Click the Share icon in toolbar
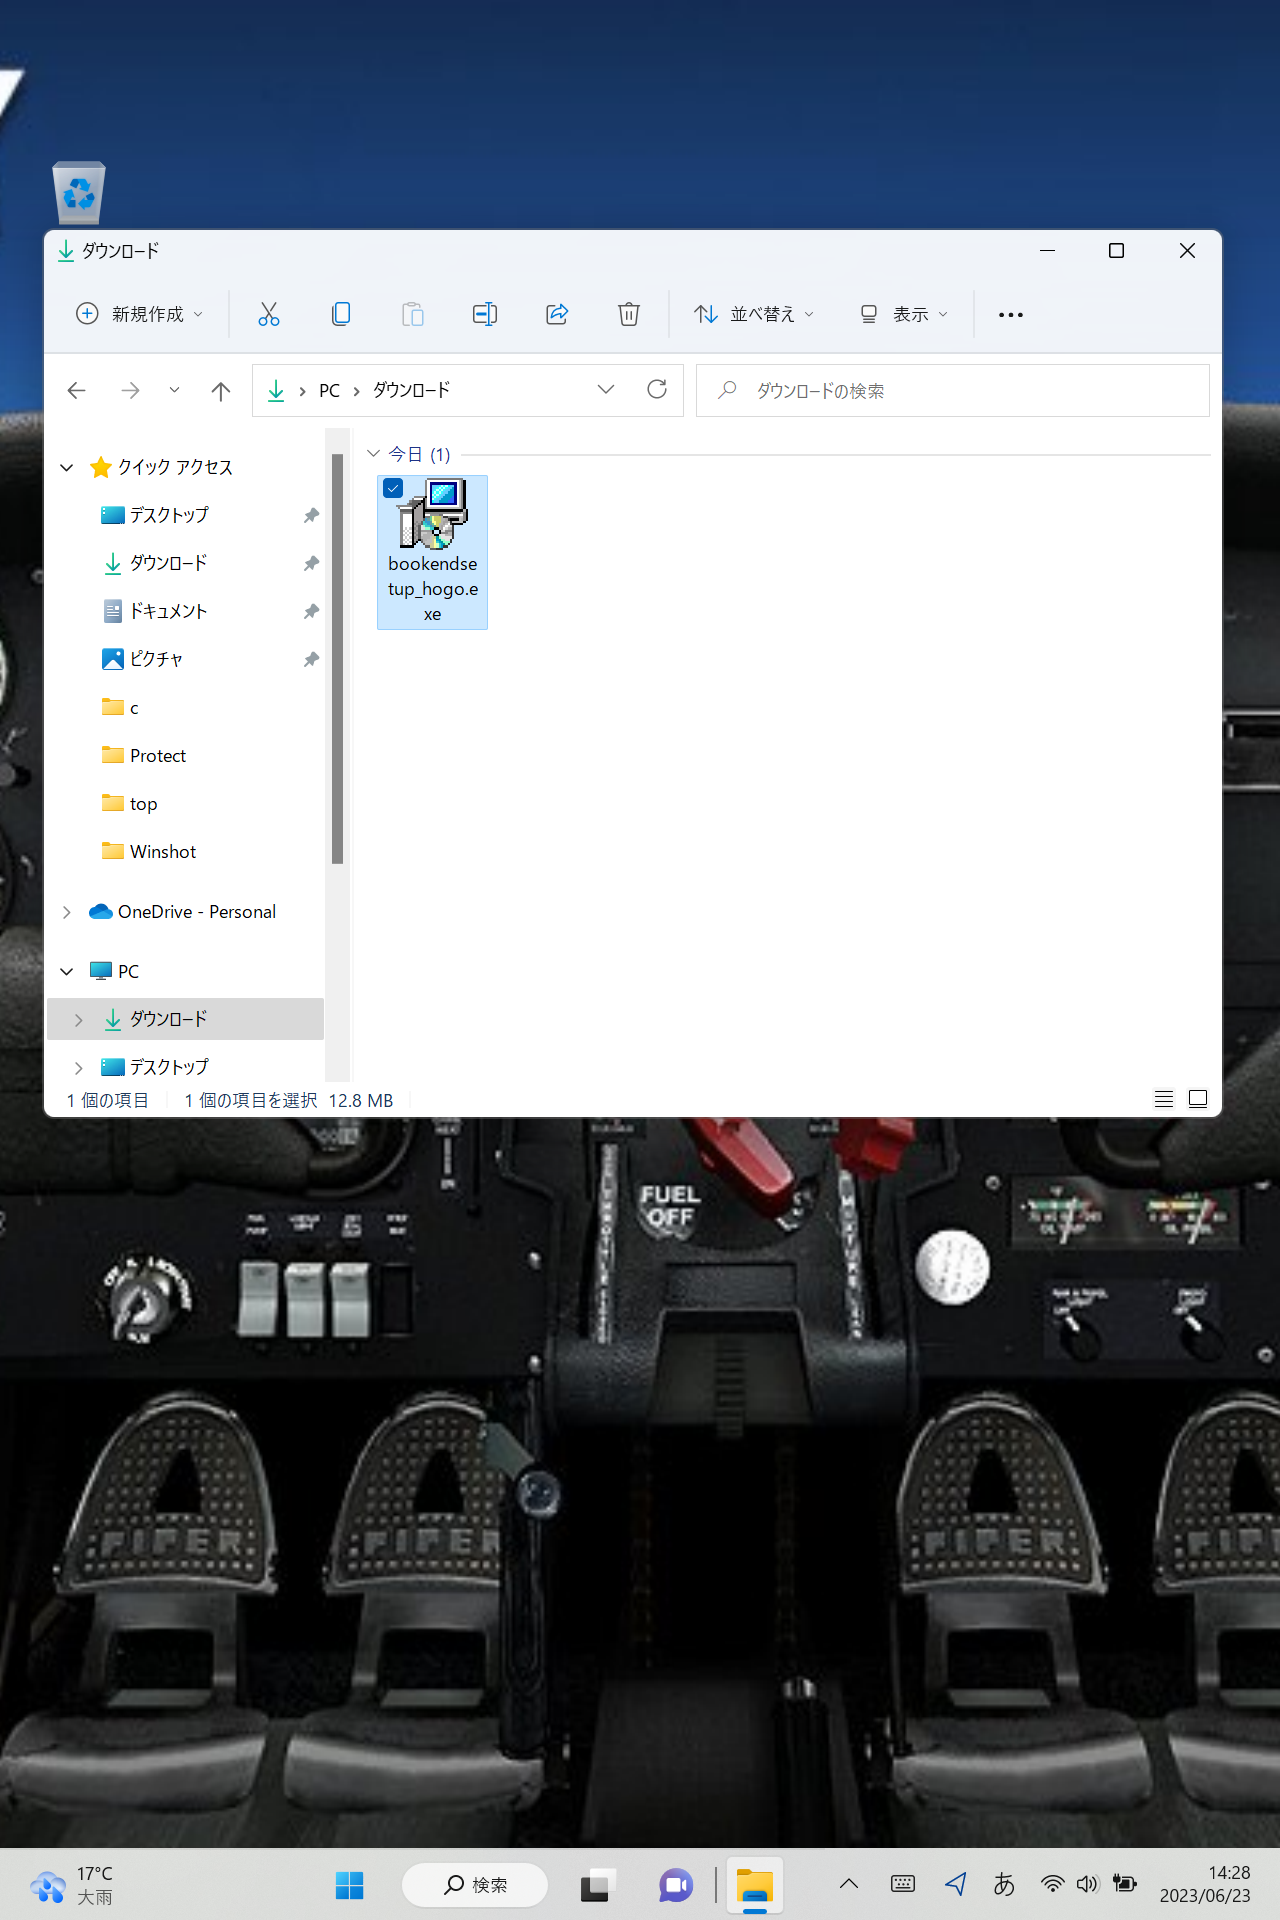Screen dimensions: 1280x1920 [557, 314]
